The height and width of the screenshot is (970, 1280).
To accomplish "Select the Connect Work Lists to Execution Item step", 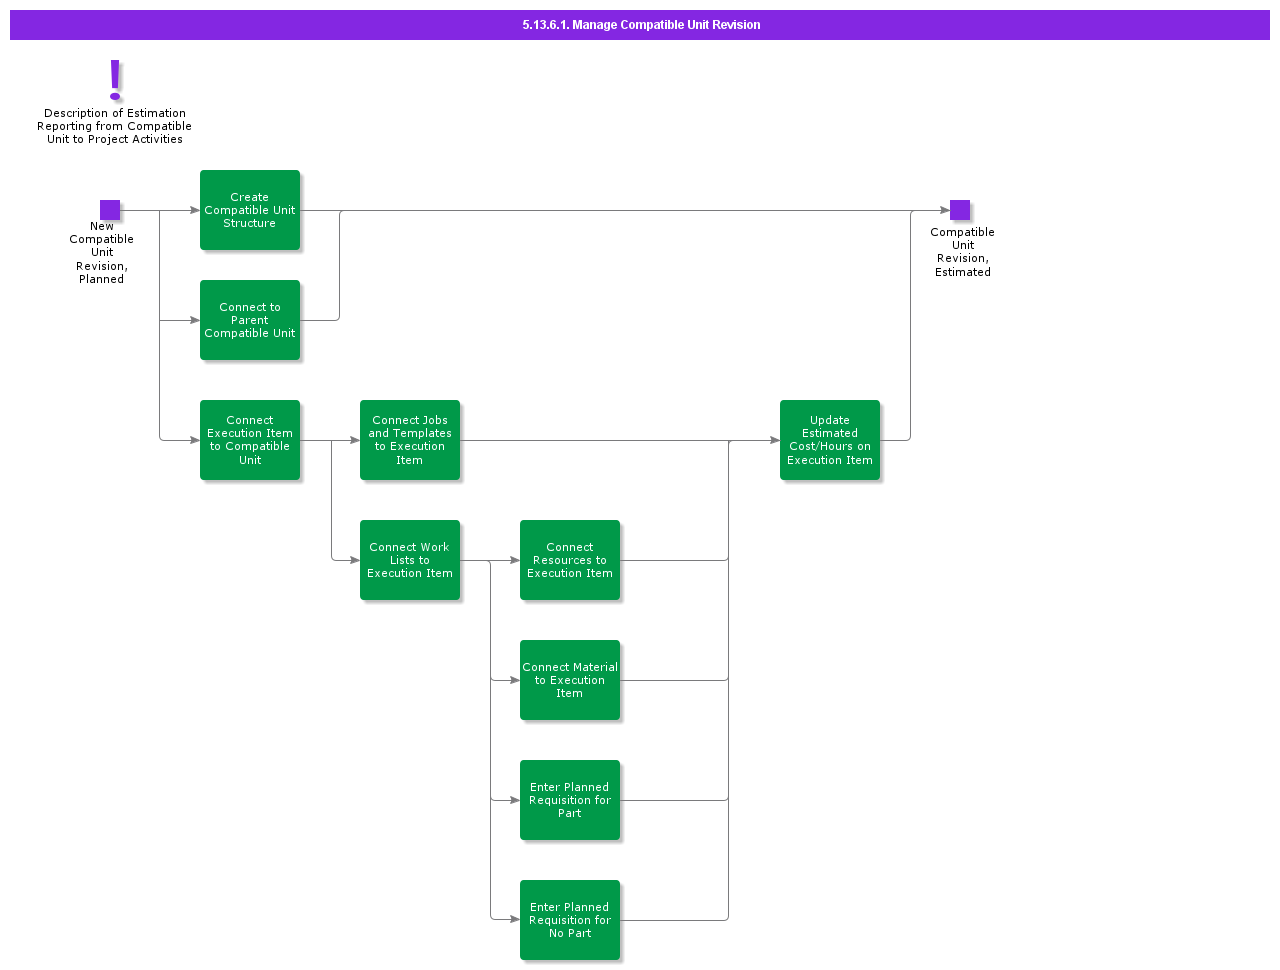I will coord(409,560).
